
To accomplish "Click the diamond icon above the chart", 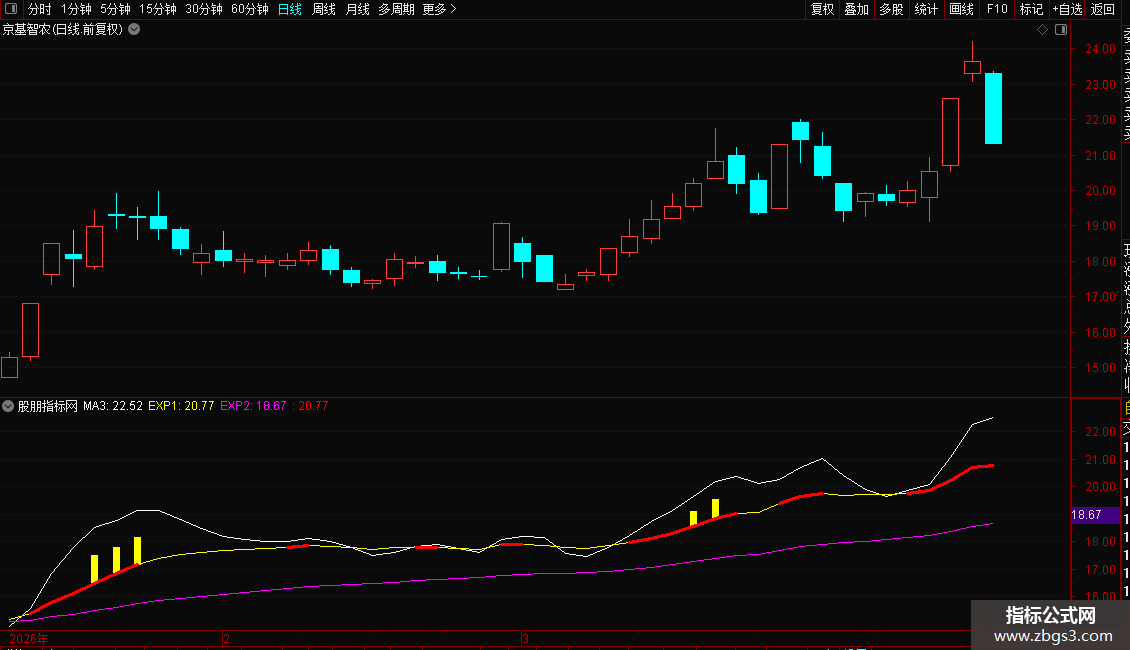I will tap(1042, 30).
